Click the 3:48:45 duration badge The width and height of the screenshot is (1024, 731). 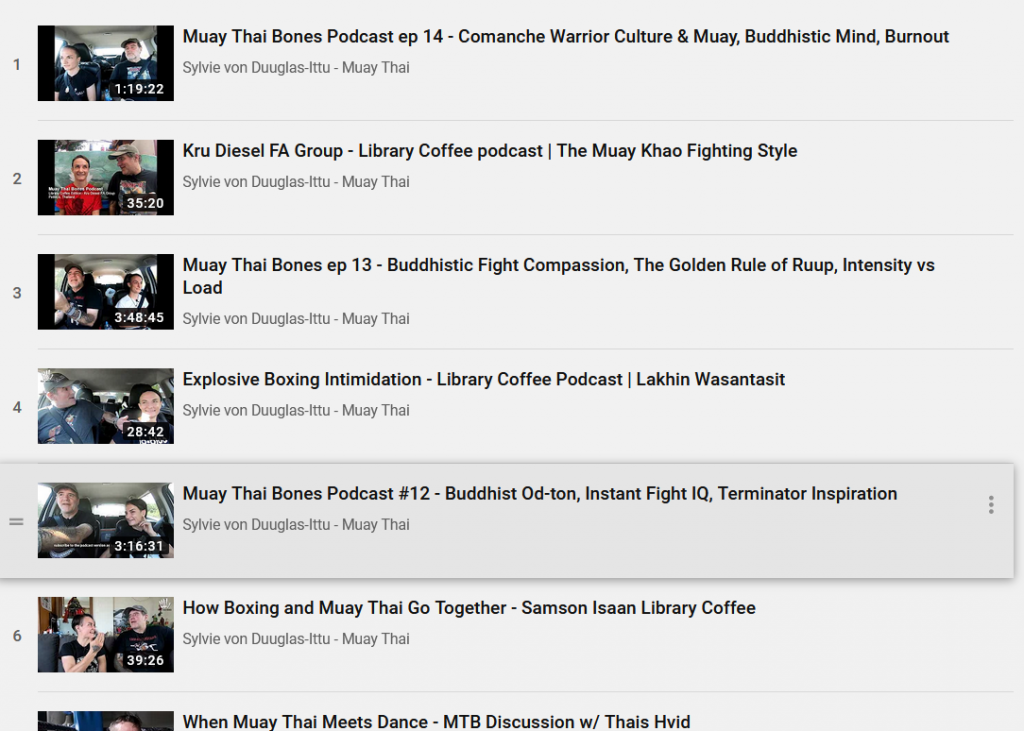[x=139, y=317]
